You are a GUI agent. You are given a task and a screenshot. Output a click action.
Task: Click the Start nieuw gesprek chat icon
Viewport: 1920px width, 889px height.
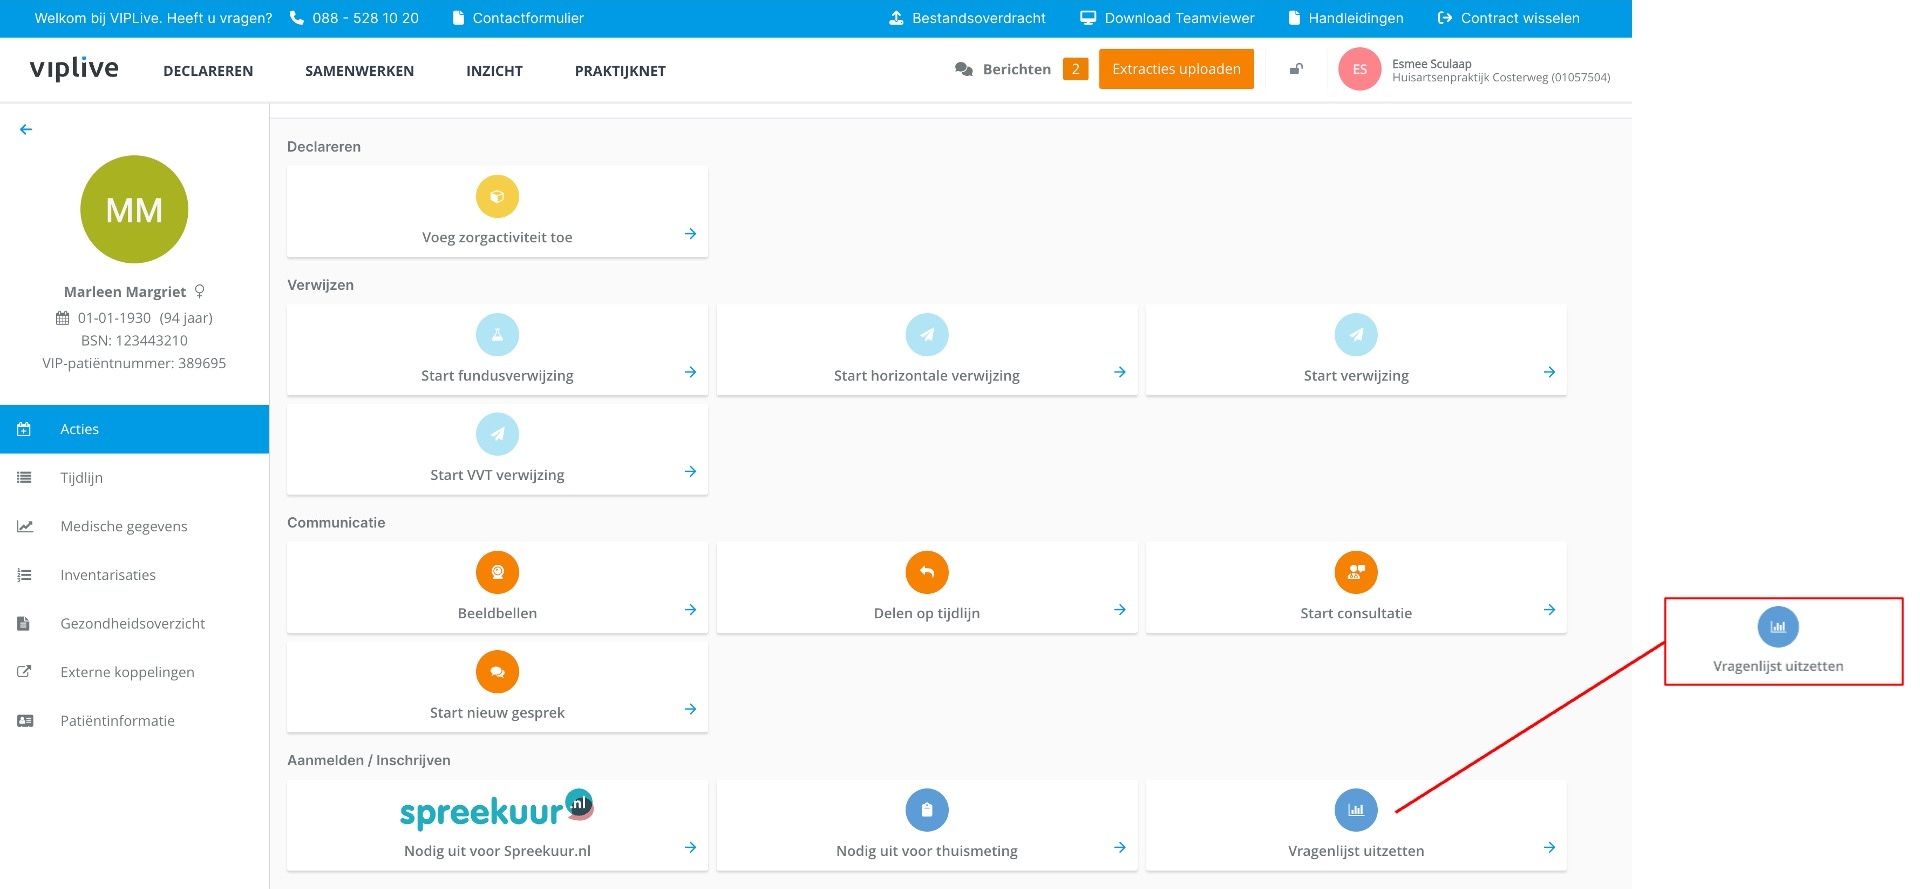497,672
